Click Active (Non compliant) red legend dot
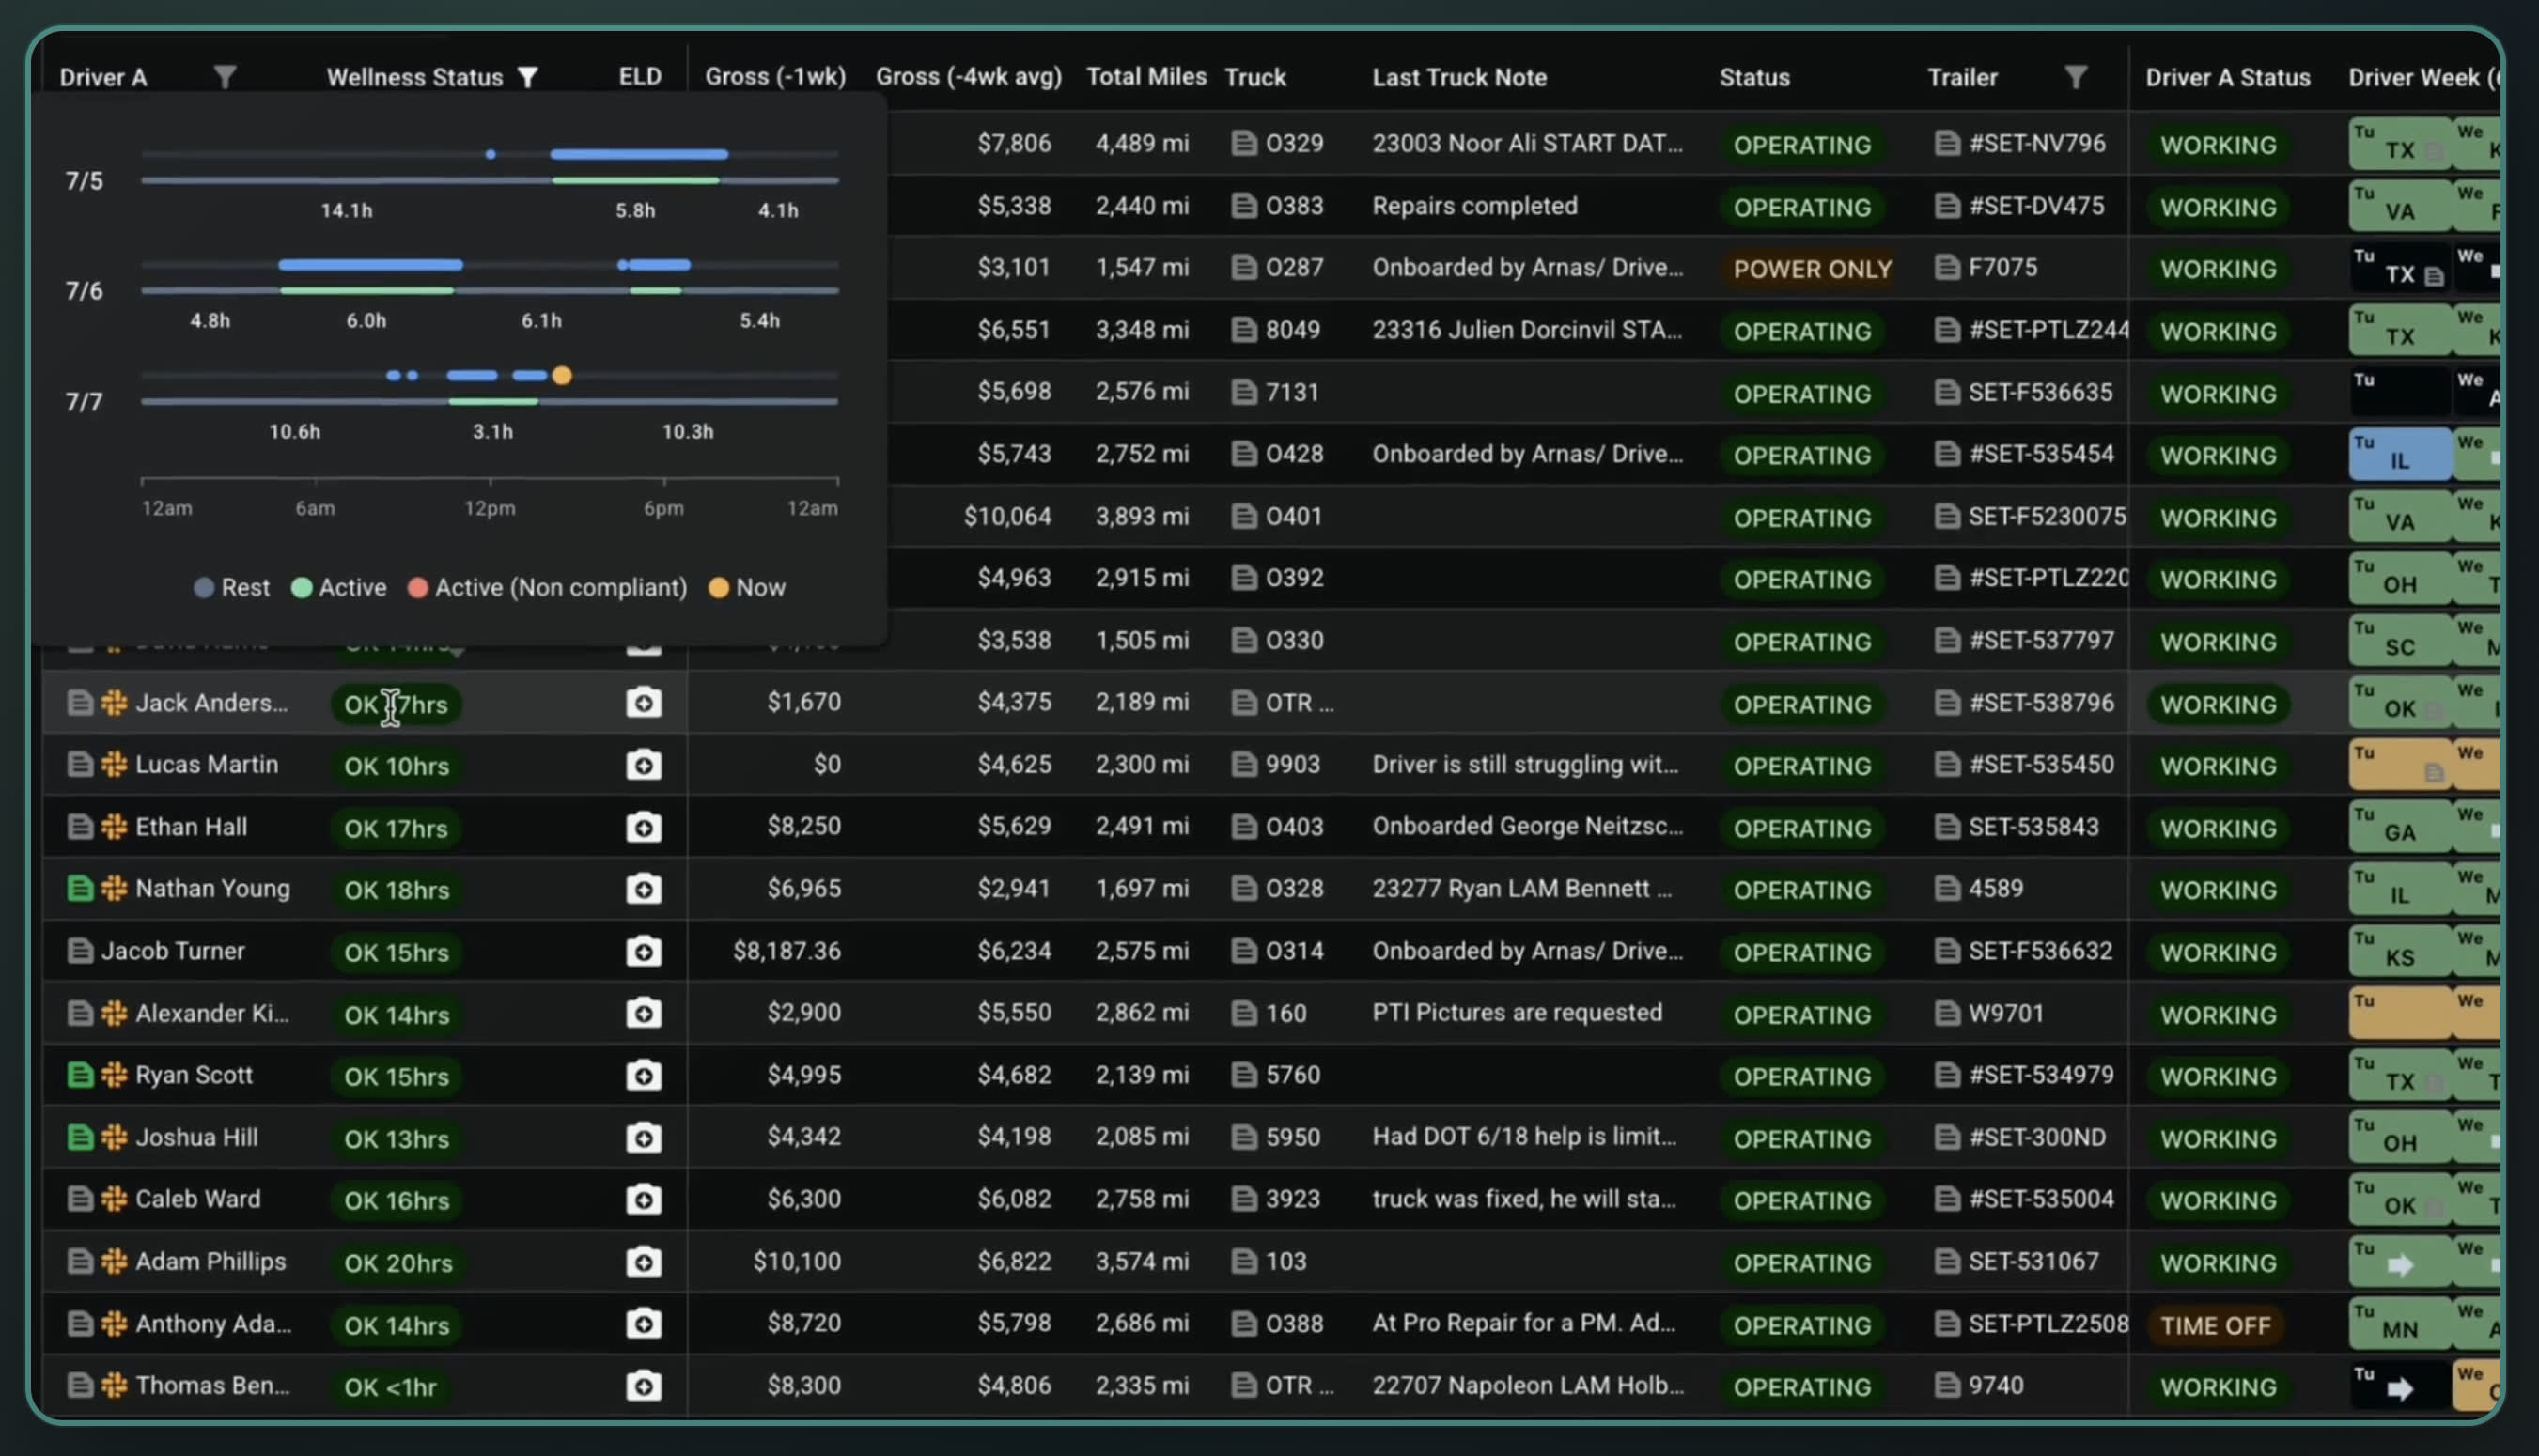This screenshot has width=2539, height=1456. pos(418,588)
